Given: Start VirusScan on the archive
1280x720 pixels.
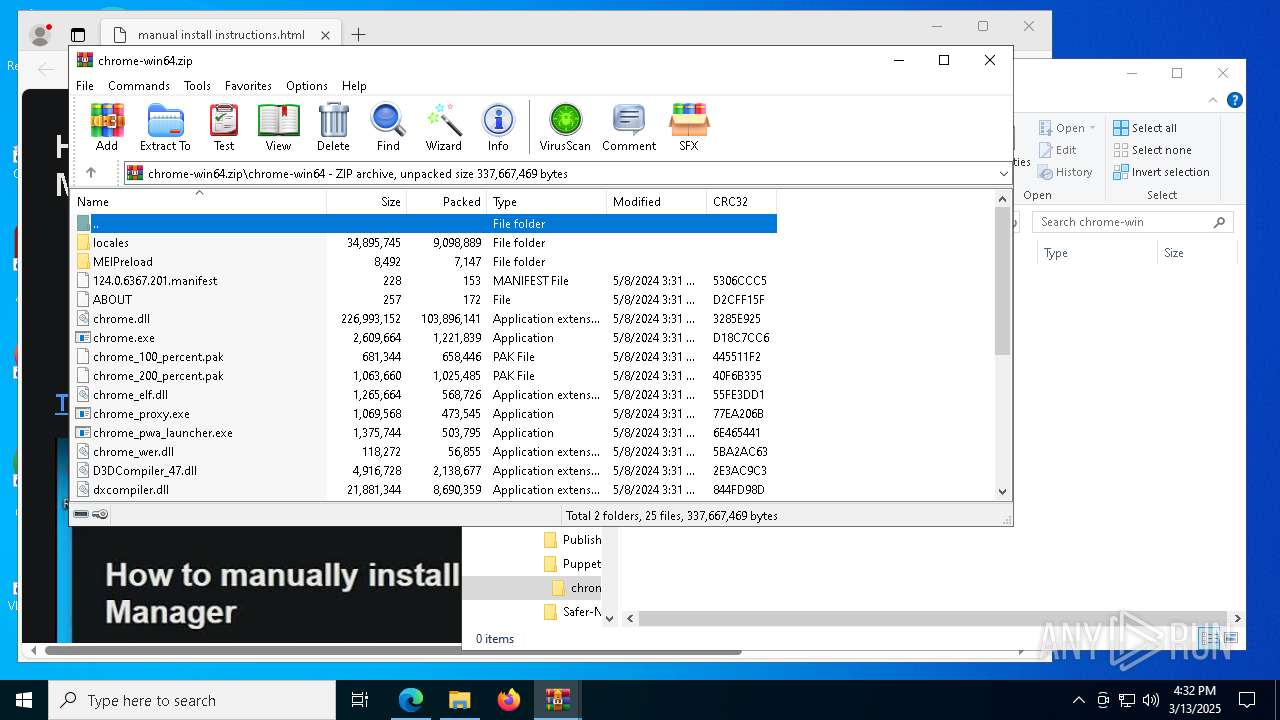Looking at the screenshot, I should 565,127.
